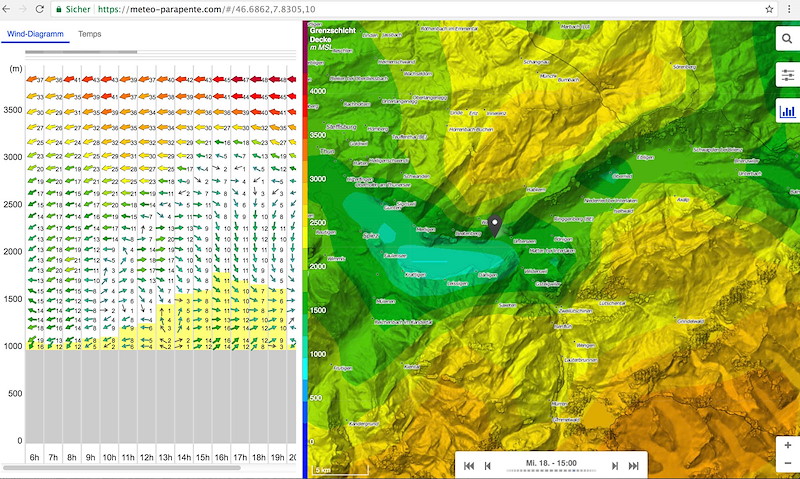The height and width of the screenshot is (479, 800).
Task: Click the 'Mi. 18. - 15:00' time label
Action: (551, 463)
